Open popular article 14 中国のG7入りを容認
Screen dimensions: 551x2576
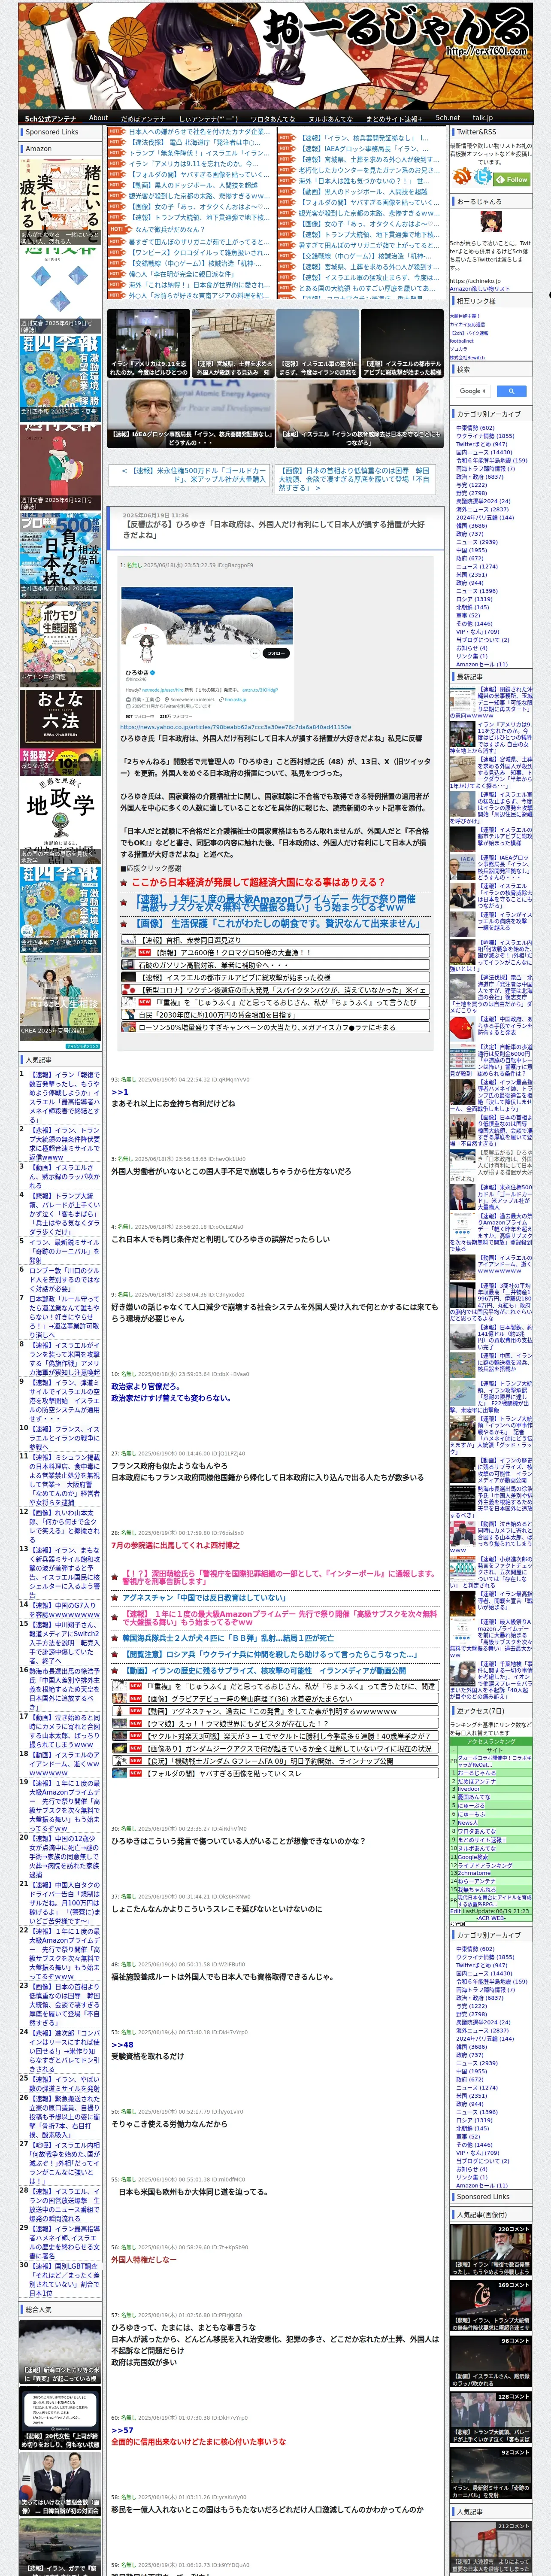coord(63,1610)
